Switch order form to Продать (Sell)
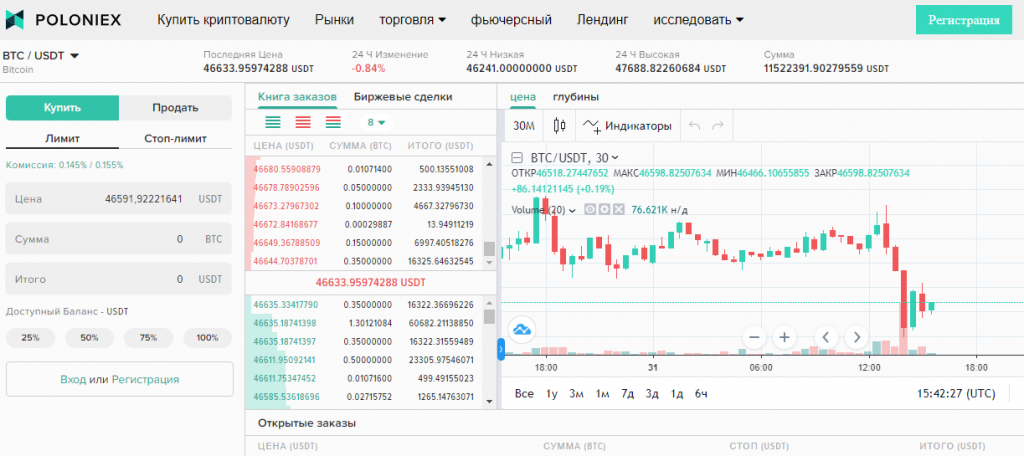 [x=175, y=108]
